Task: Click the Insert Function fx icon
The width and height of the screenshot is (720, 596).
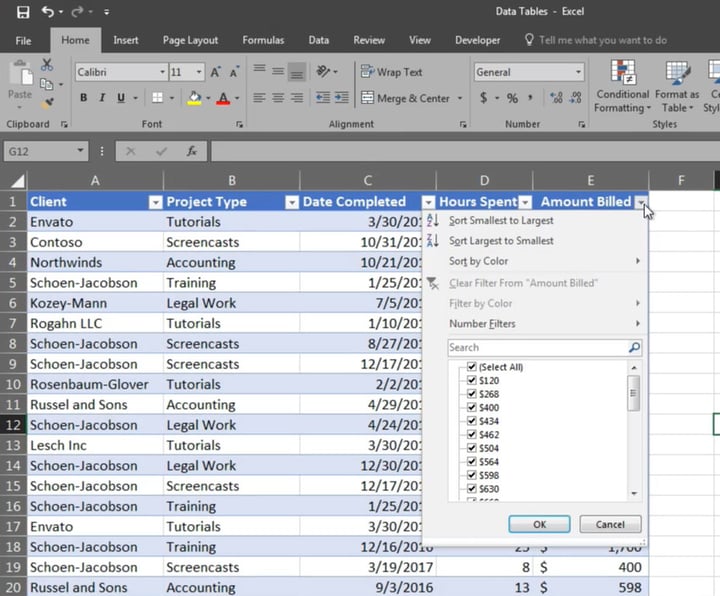Action: coord(192,151)
